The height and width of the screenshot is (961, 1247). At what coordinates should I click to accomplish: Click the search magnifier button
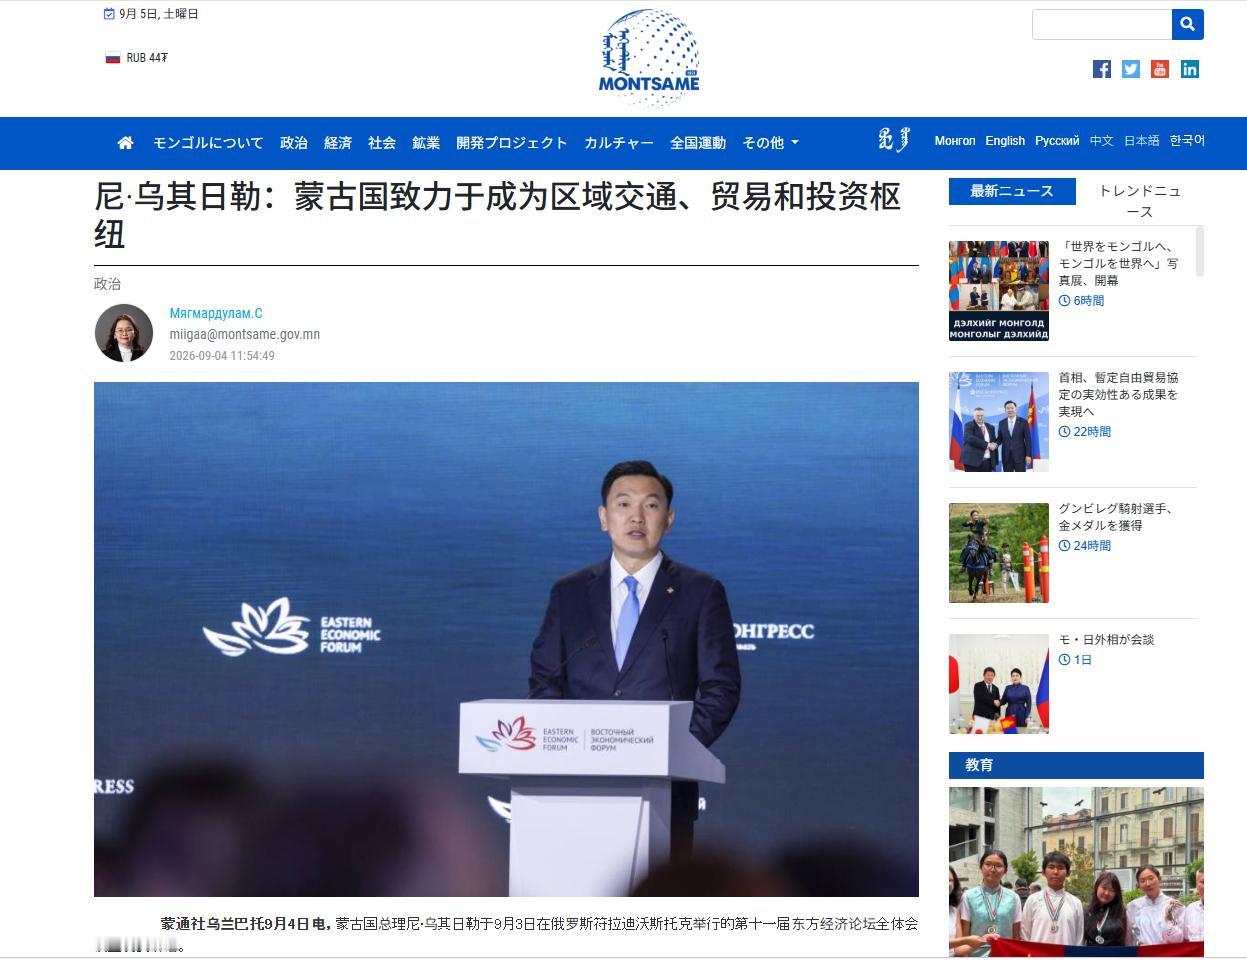1187,24
